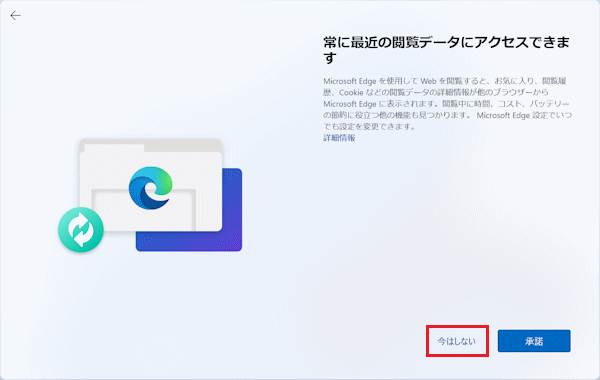
Task: Accept with the 承諾 button
Action: click(x=534, y=341)
